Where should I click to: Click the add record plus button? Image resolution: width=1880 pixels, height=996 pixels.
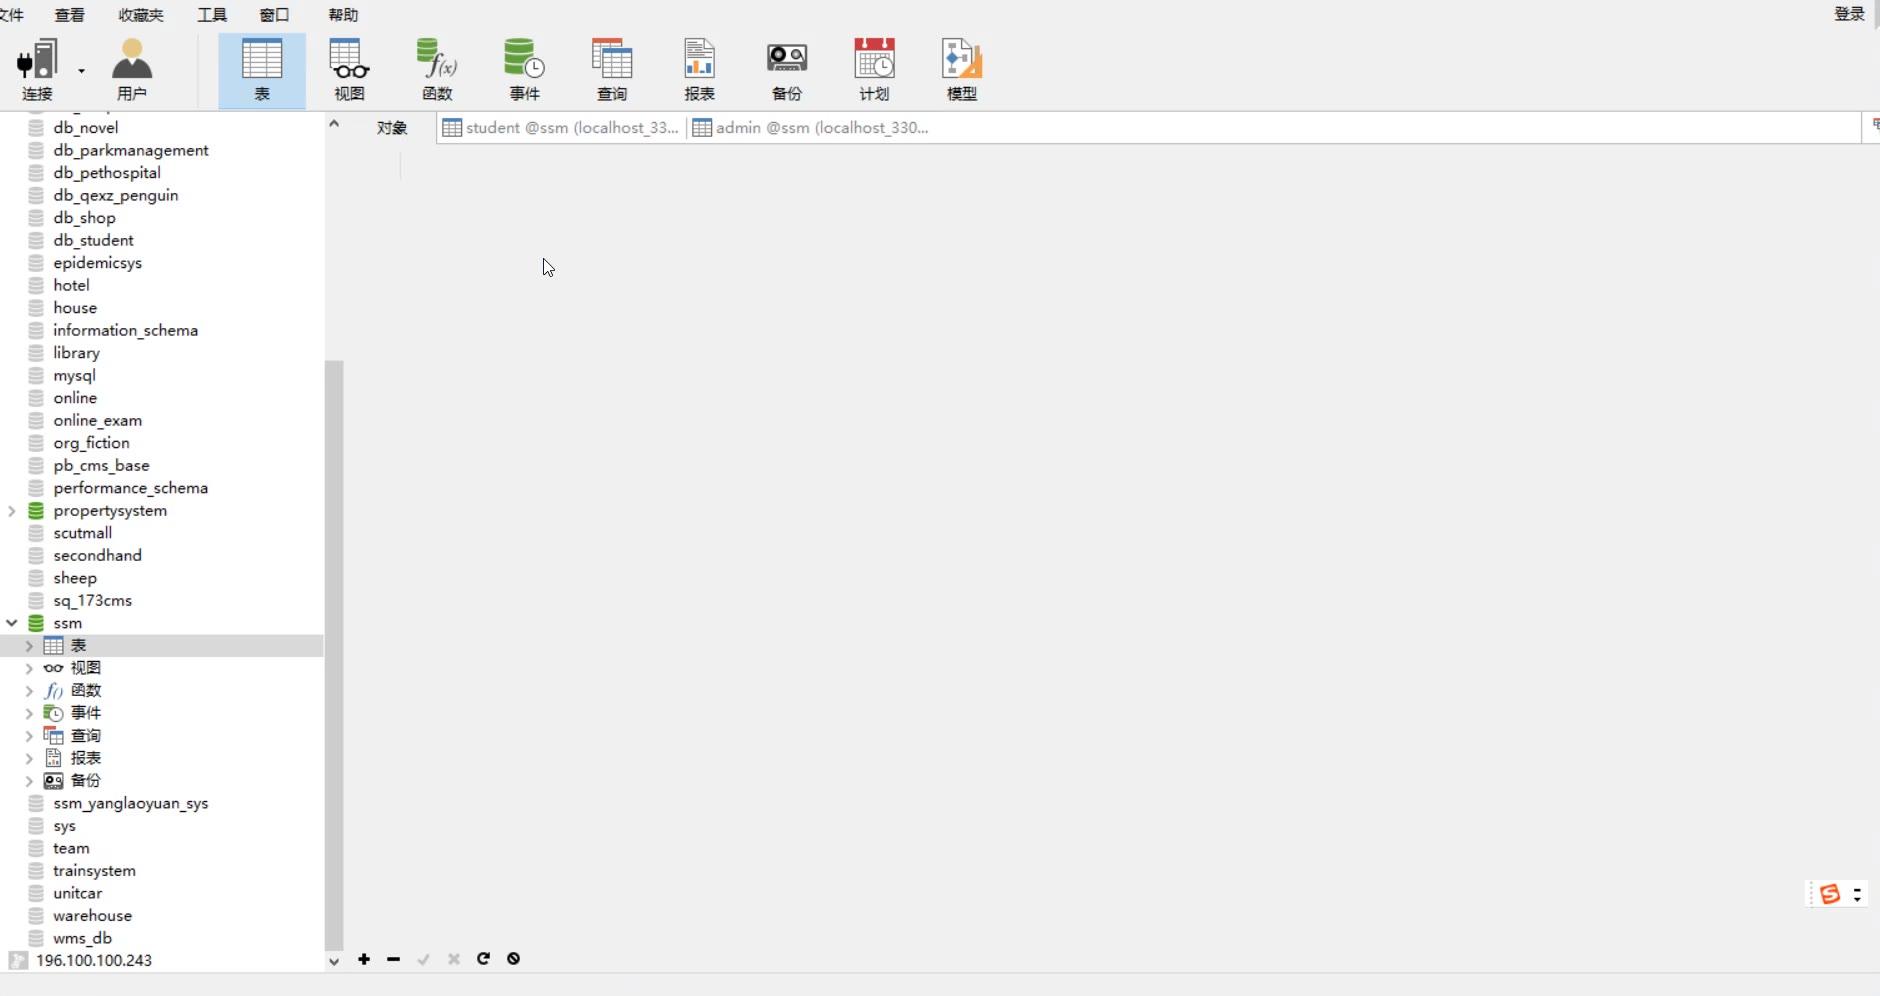tap(364, 959)
